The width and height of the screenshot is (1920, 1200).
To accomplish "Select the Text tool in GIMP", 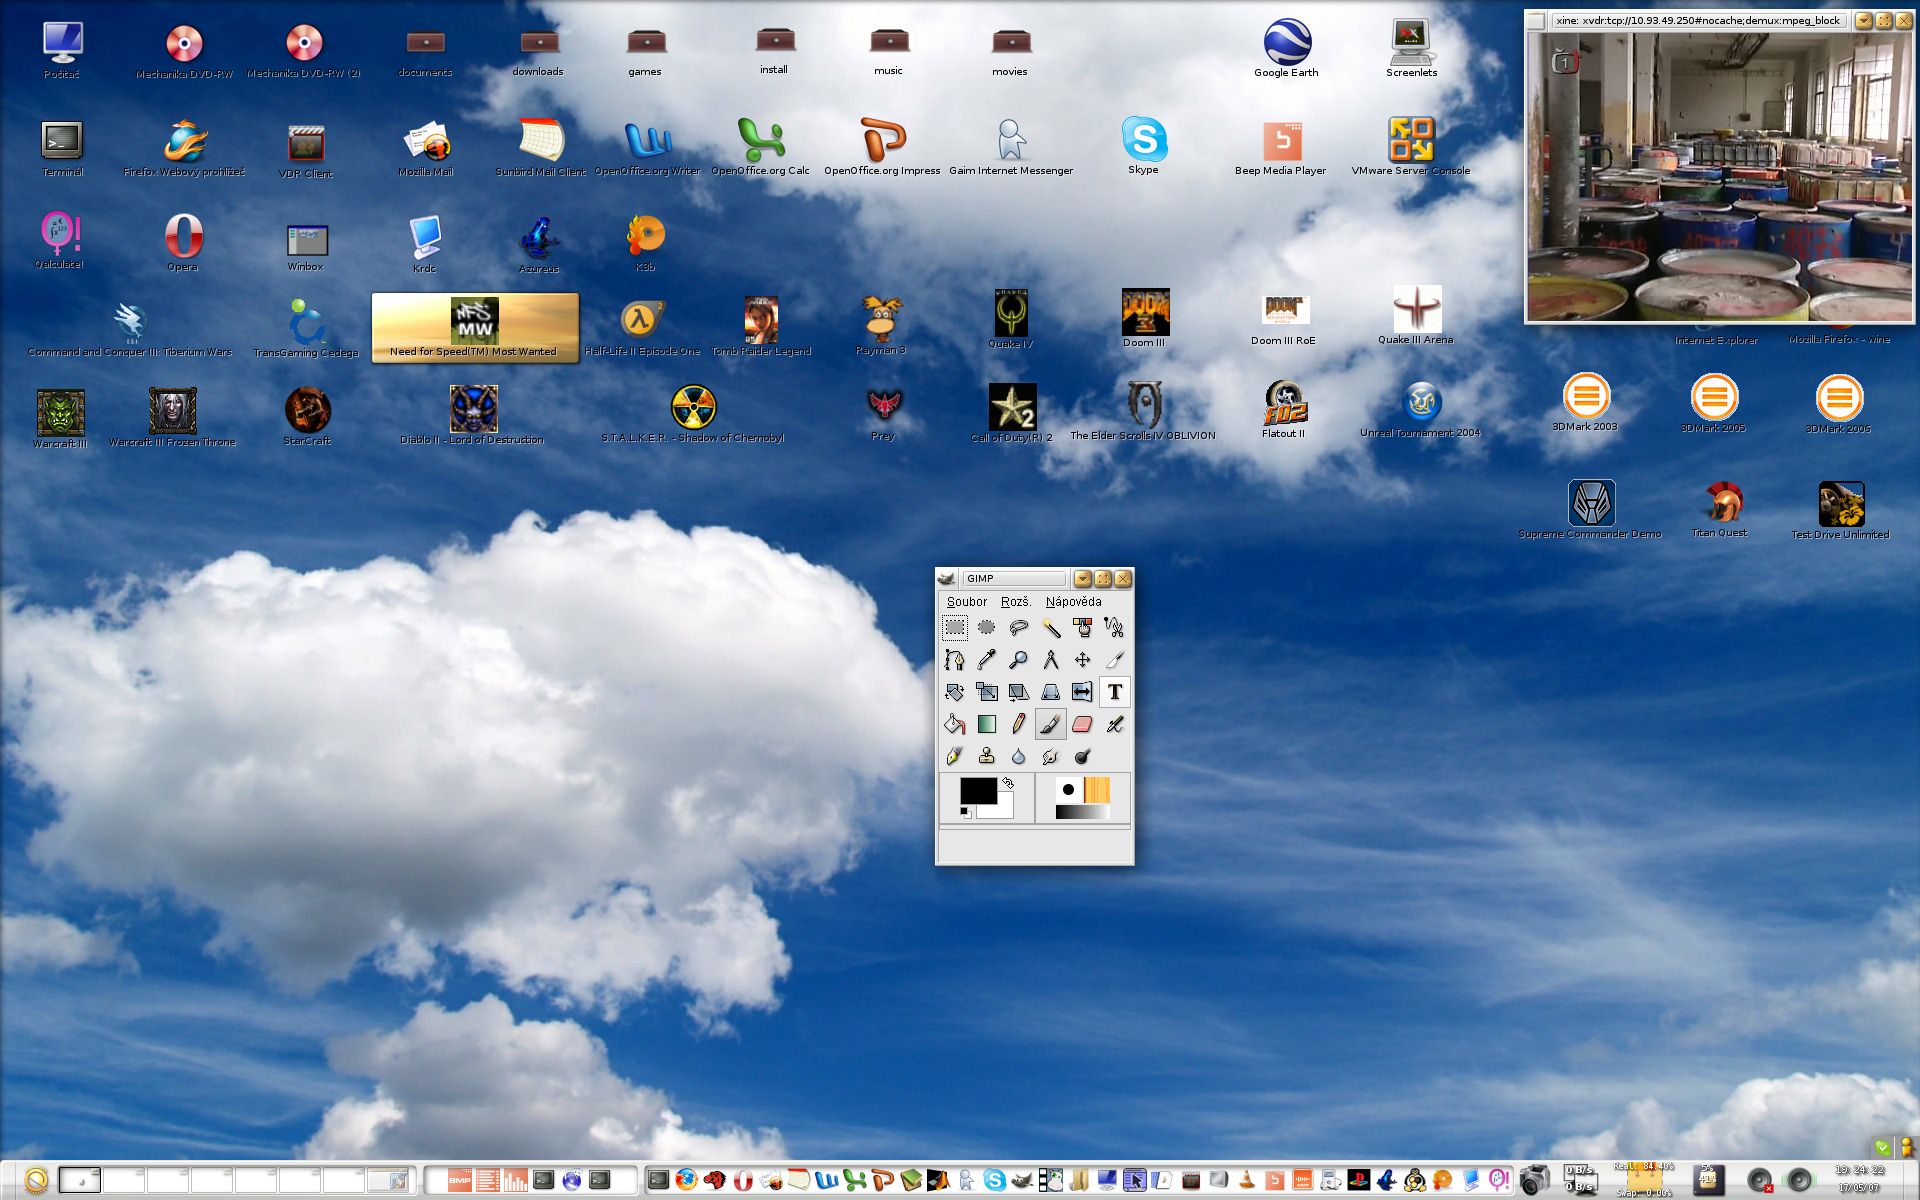I will point(1115,692).
